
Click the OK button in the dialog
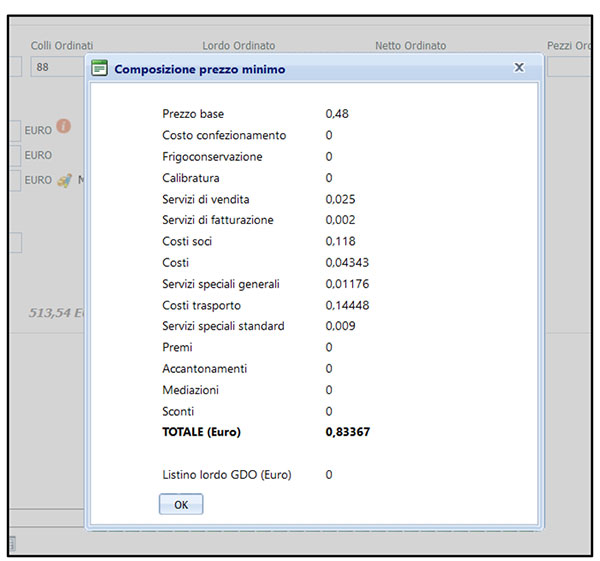coord(180,505)
